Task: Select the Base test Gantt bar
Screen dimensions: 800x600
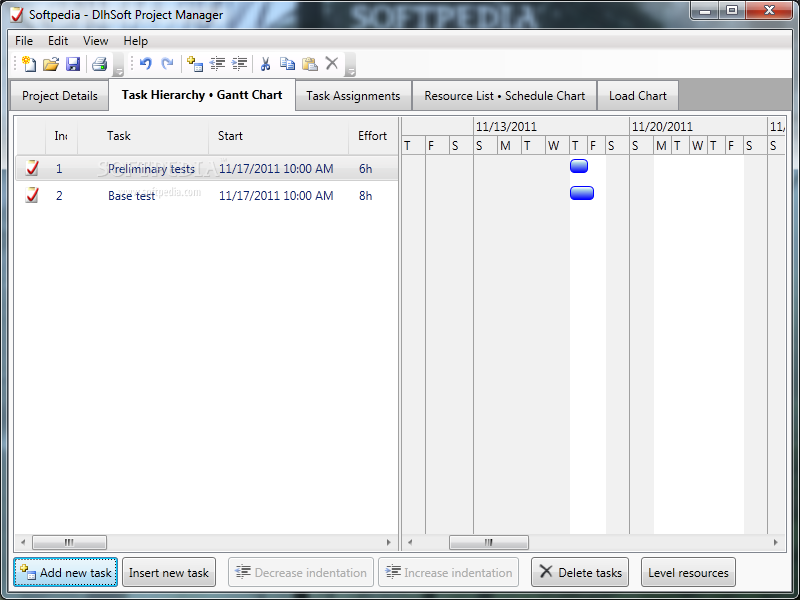Action: 582,193
